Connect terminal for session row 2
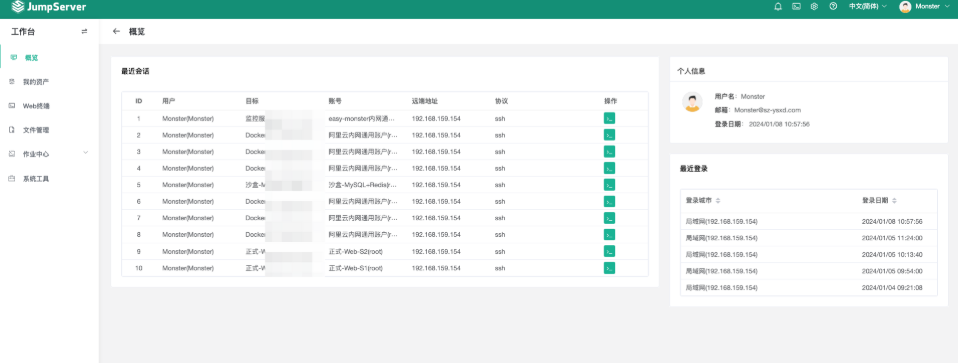Screen dimensions: 958x363 pos(609,135)
